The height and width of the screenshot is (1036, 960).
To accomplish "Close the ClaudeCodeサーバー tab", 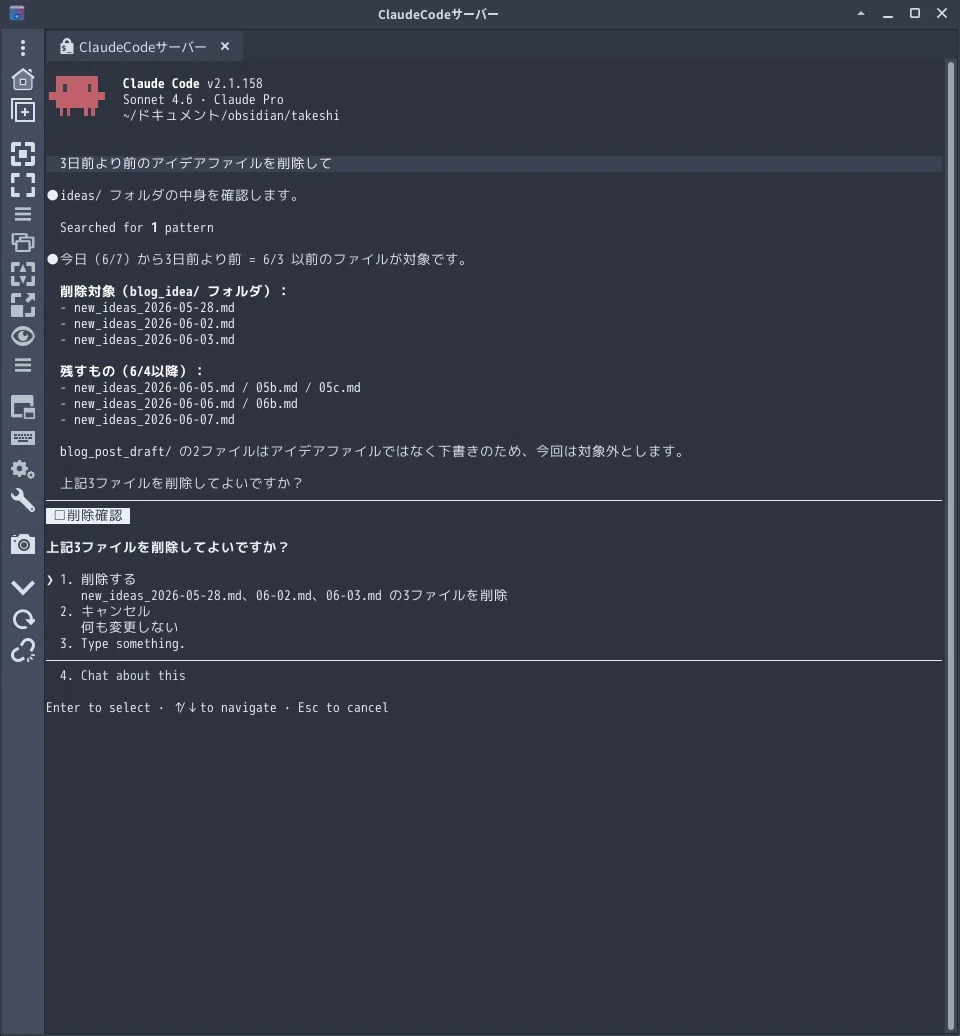I will tap(225, 46).
